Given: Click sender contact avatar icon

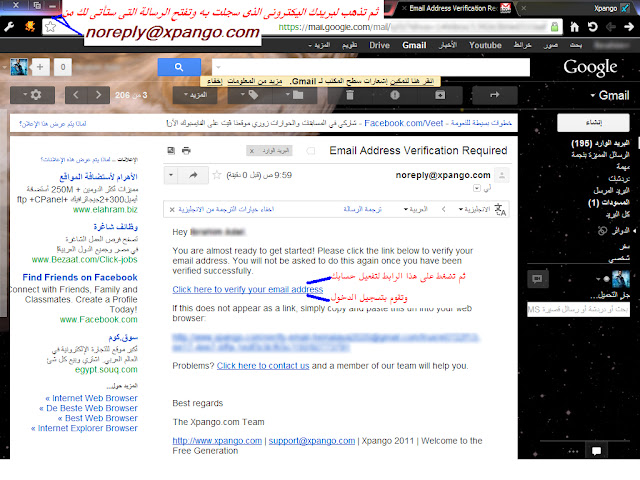Looking at the screenshot, I should coord(502,176).
